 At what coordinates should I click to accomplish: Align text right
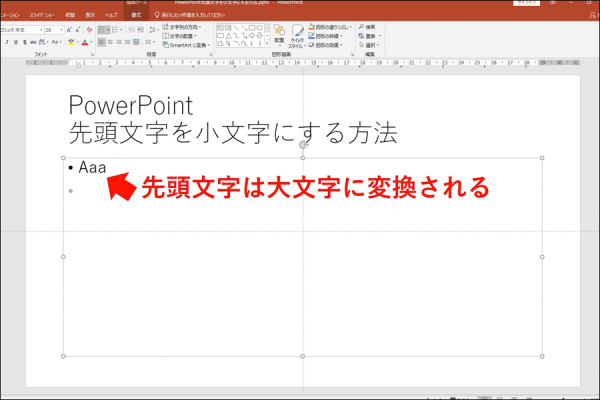click(x=119, y=42)
